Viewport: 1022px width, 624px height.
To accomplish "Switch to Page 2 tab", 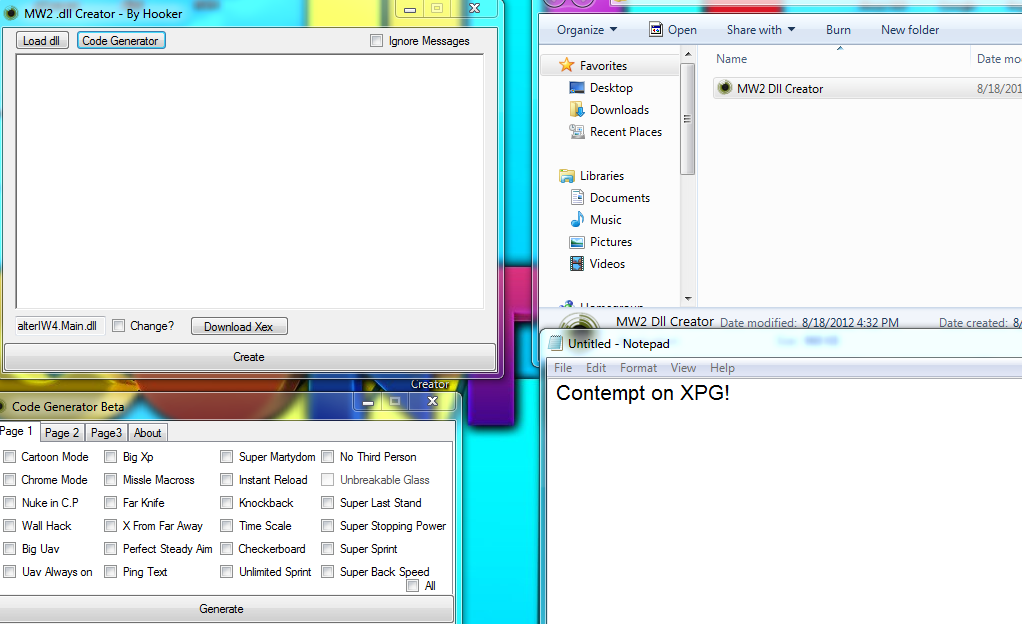I will [x=62, y=432].
